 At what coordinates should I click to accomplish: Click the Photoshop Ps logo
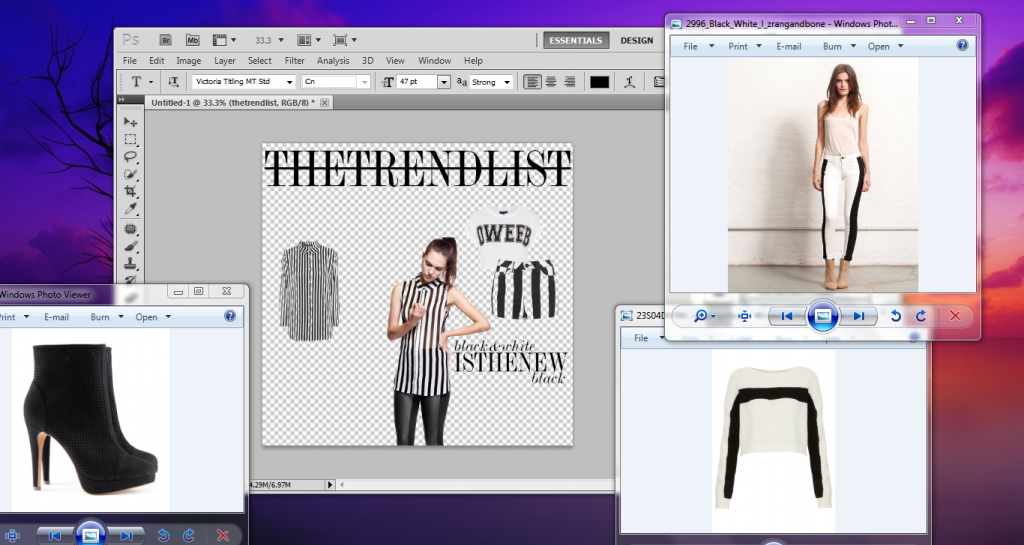(131, 40)
